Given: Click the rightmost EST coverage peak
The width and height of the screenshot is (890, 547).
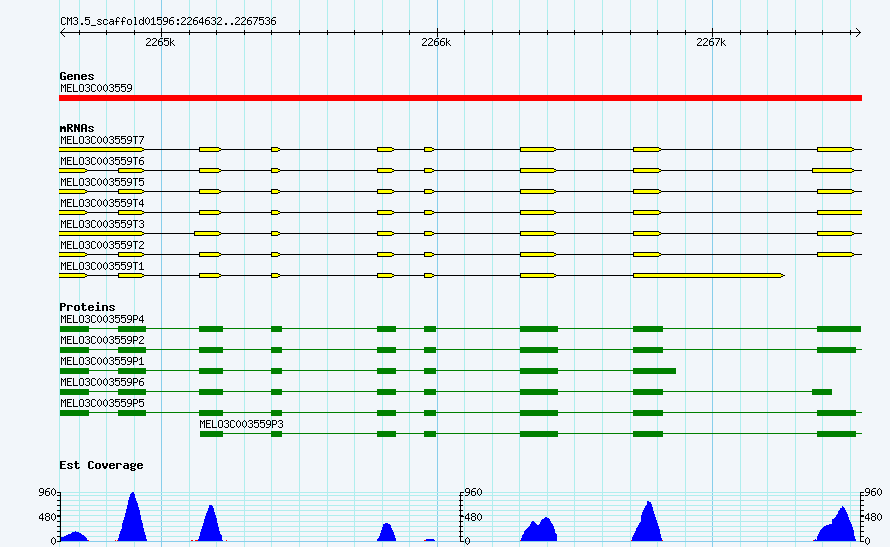Looking at the screenshot, I should 837,524.
